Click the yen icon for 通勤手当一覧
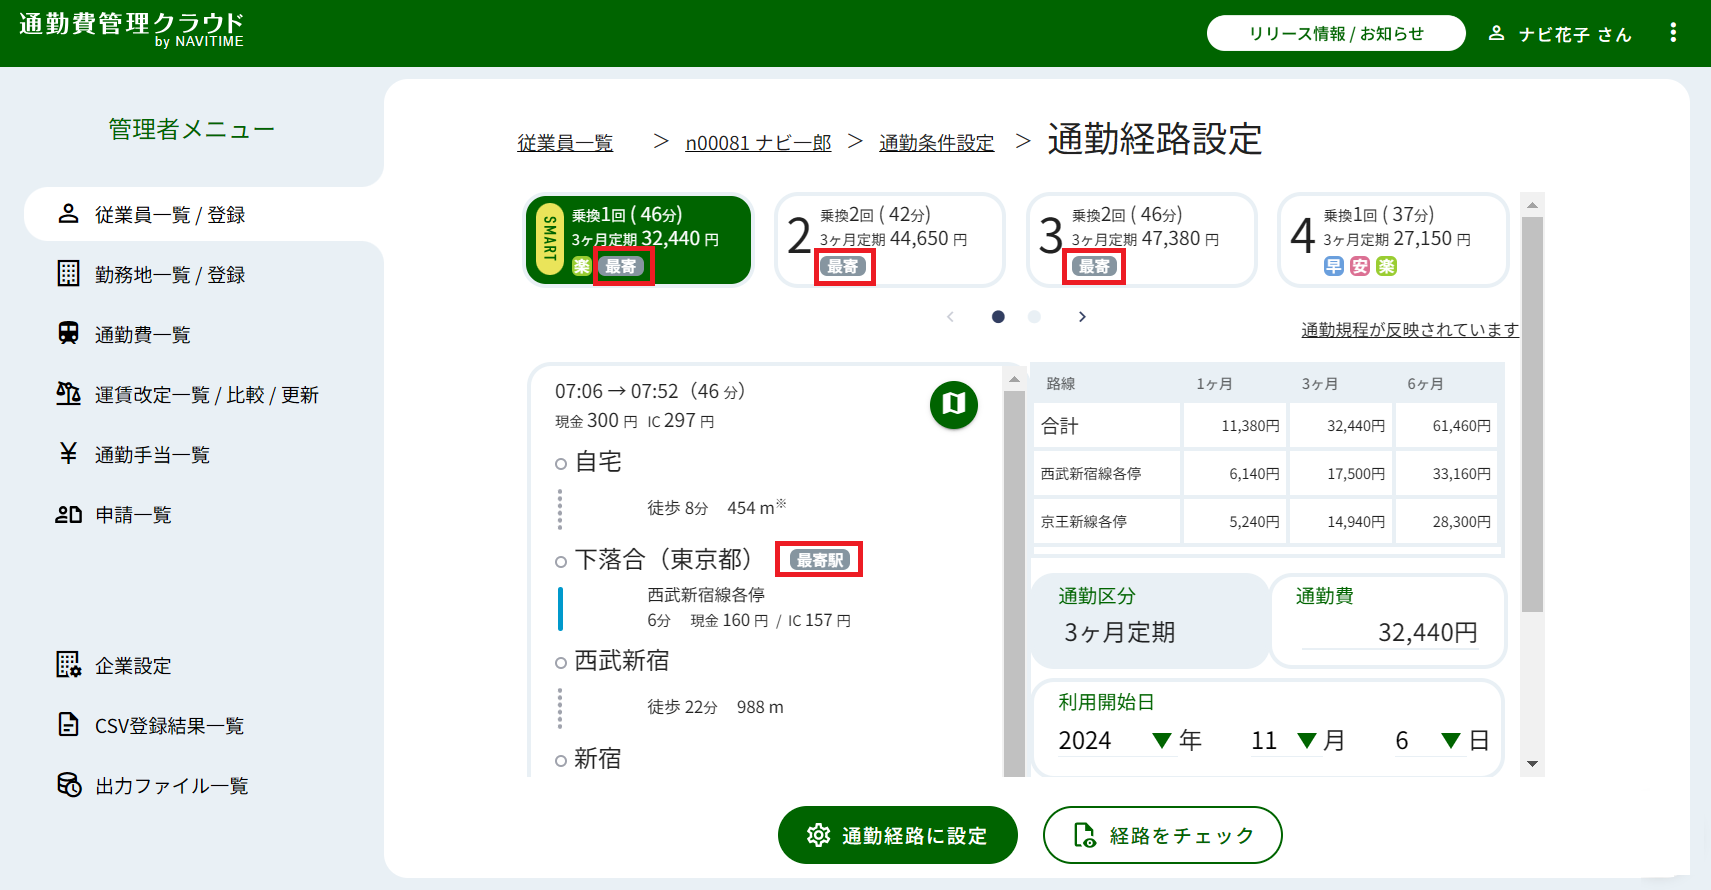Viewport: 1711px width, 890px height. [x=68, y=454]
